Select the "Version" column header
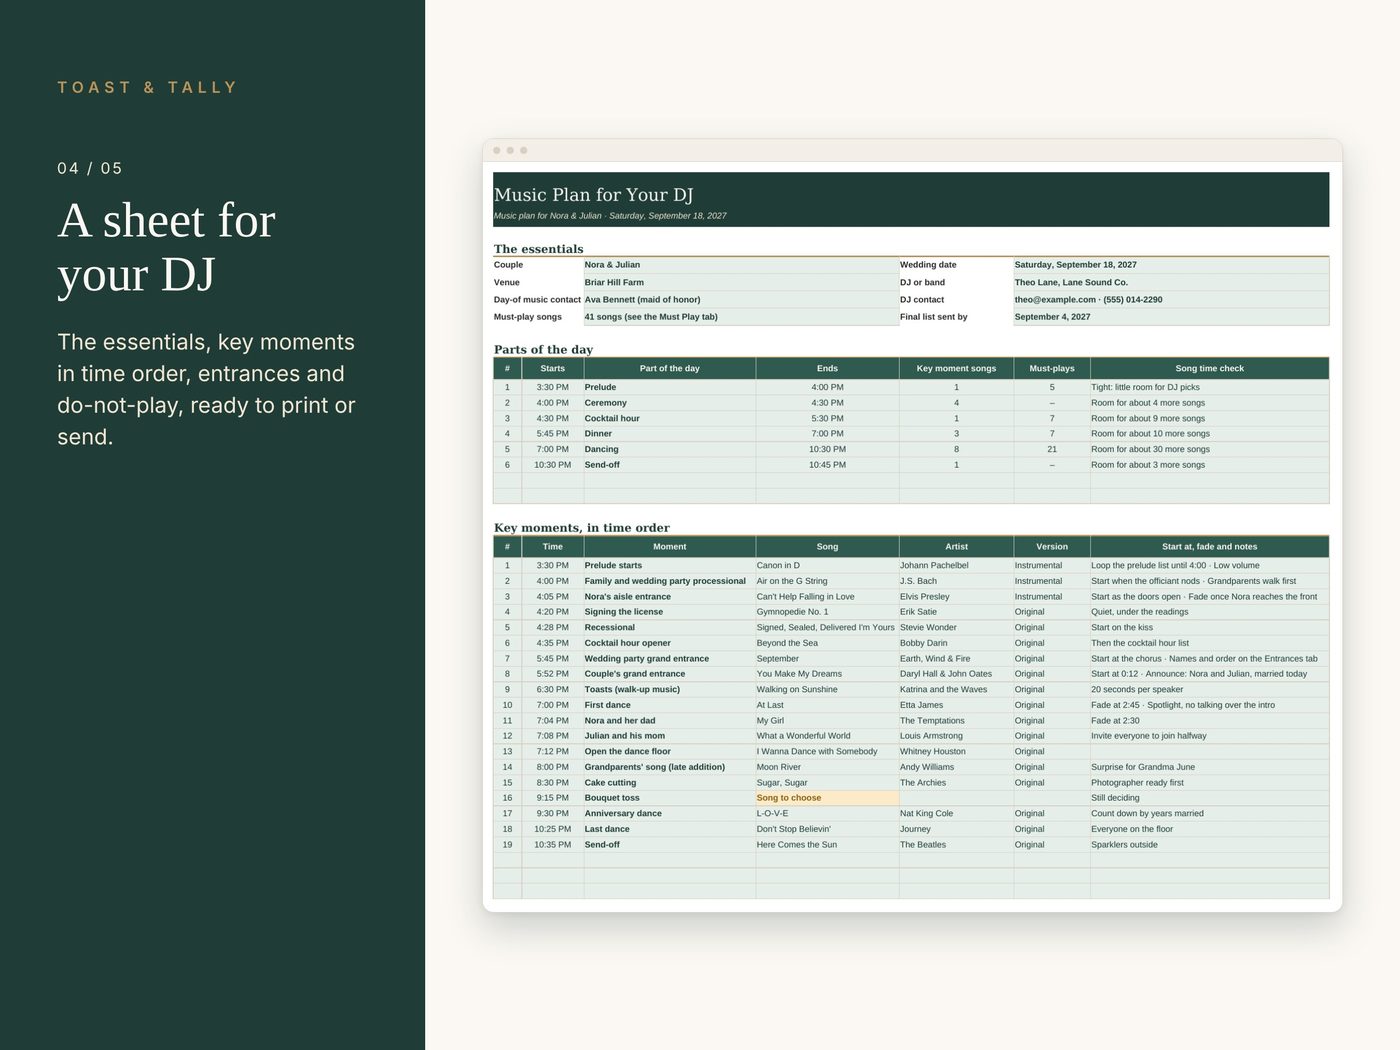Screen dimensions: 1400x1050 [x=1052, y=547]
